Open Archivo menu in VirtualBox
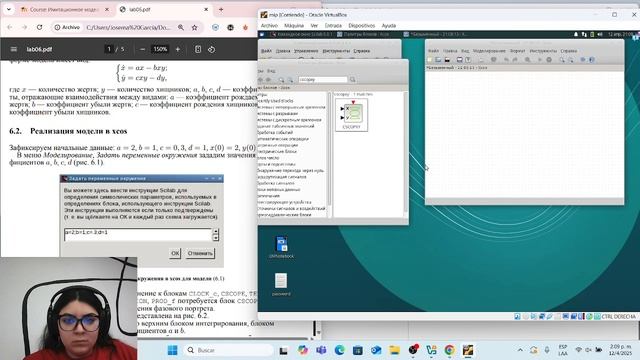This screenshot has height=360, width=640. (269, 25)
